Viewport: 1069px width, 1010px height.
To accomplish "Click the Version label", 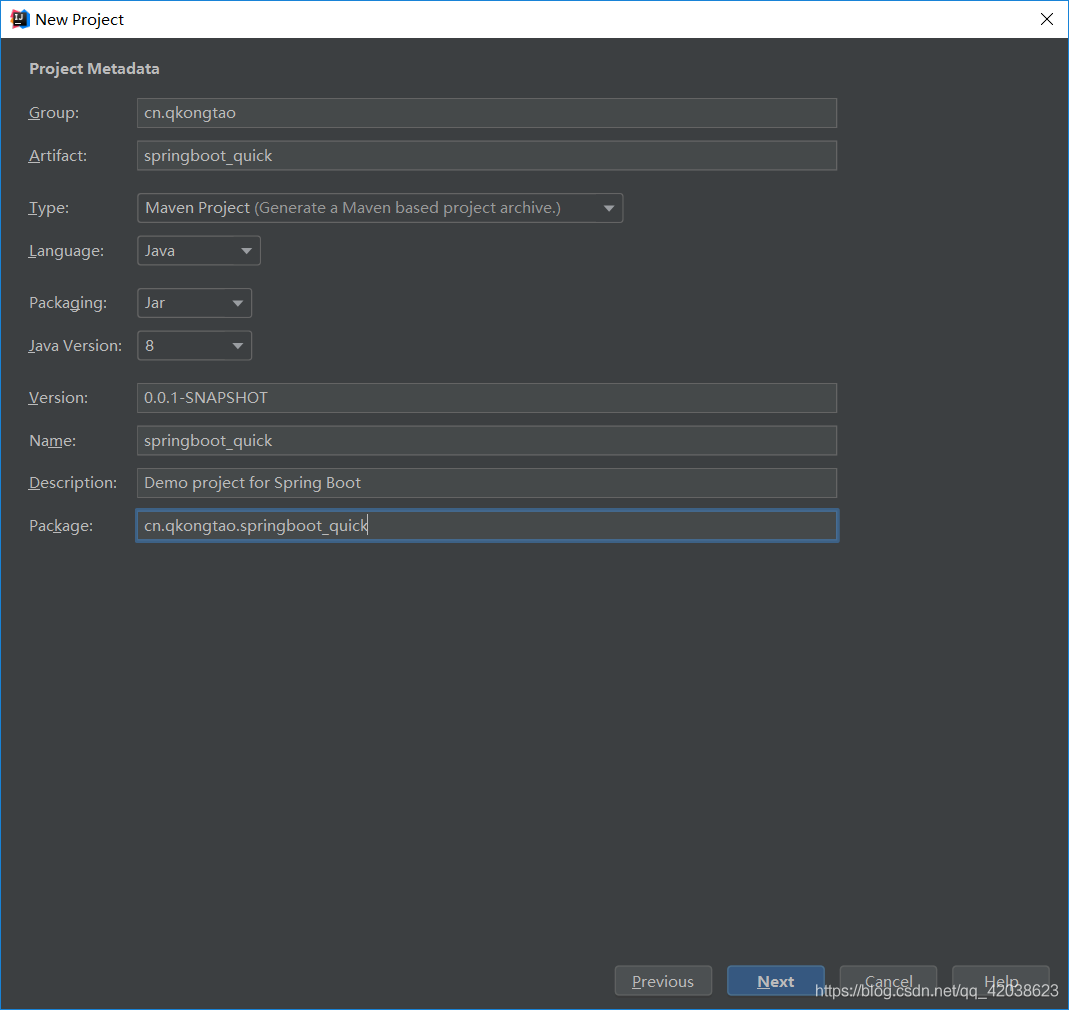I will 58,398.
